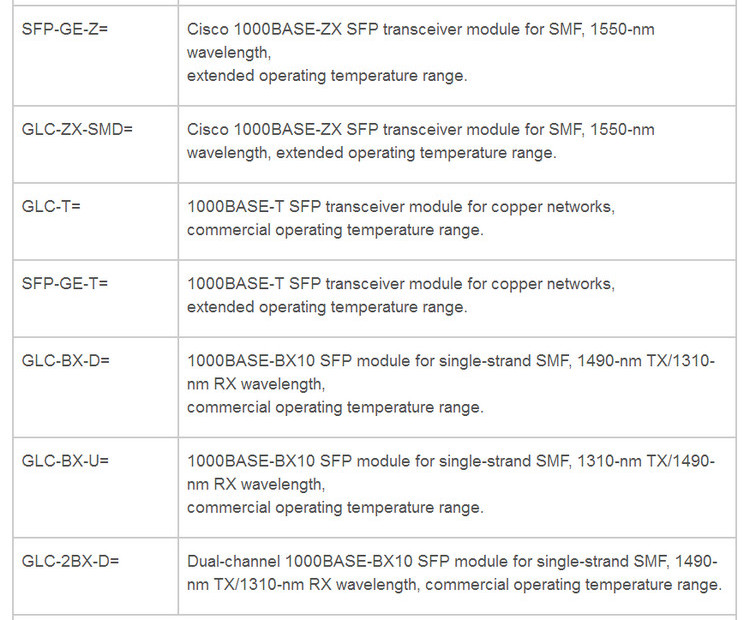Click the GLC-2BX-D= description second line
Viewport: 750px width, 620px height.
453,584
